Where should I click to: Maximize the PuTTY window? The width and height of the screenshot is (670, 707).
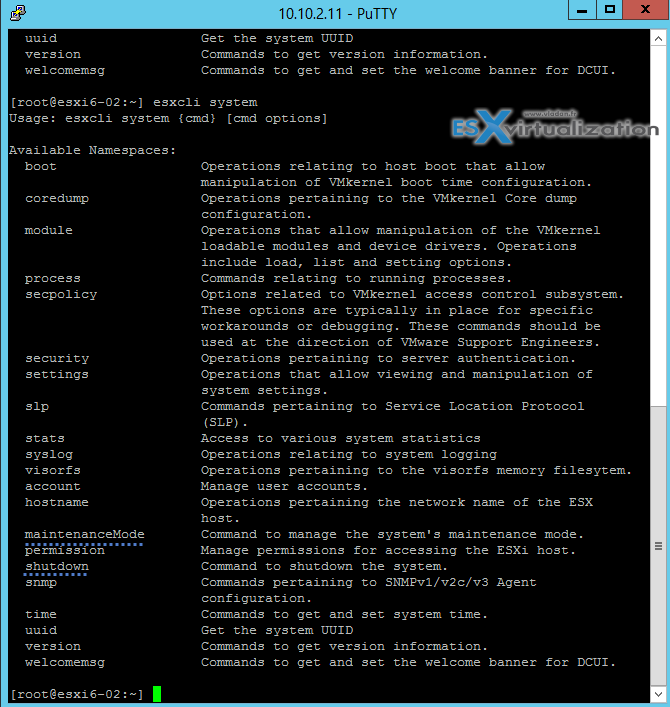610,10
